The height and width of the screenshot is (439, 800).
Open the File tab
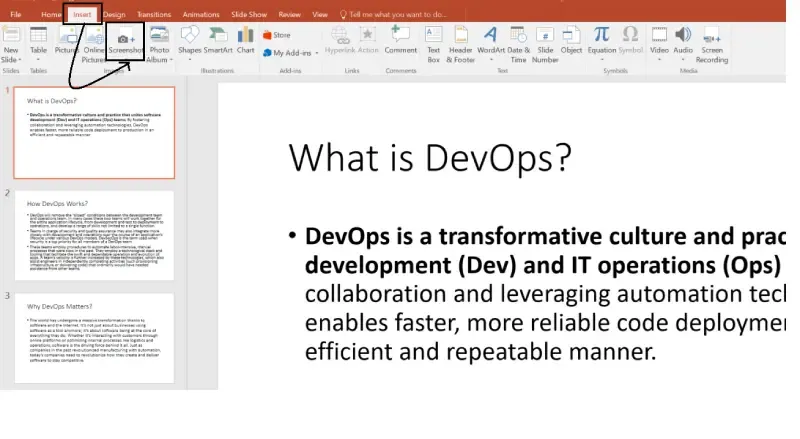(x=16, y=14)
